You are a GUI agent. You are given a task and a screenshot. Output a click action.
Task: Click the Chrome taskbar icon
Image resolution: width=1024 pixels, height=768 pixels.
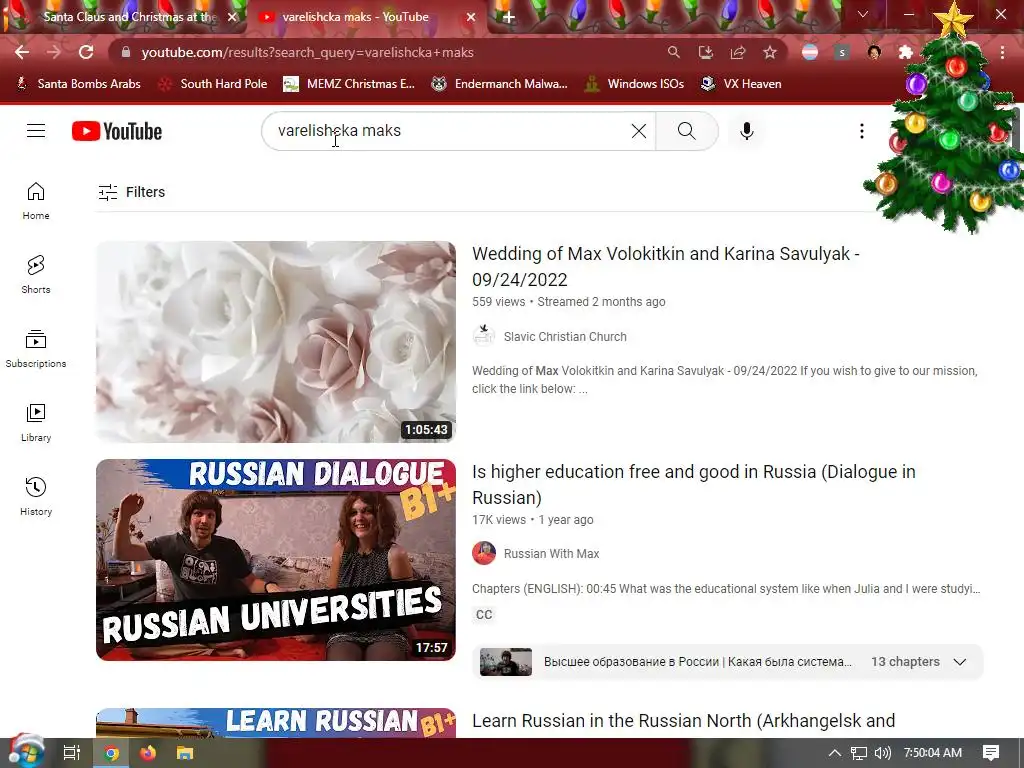coord(112,753)
